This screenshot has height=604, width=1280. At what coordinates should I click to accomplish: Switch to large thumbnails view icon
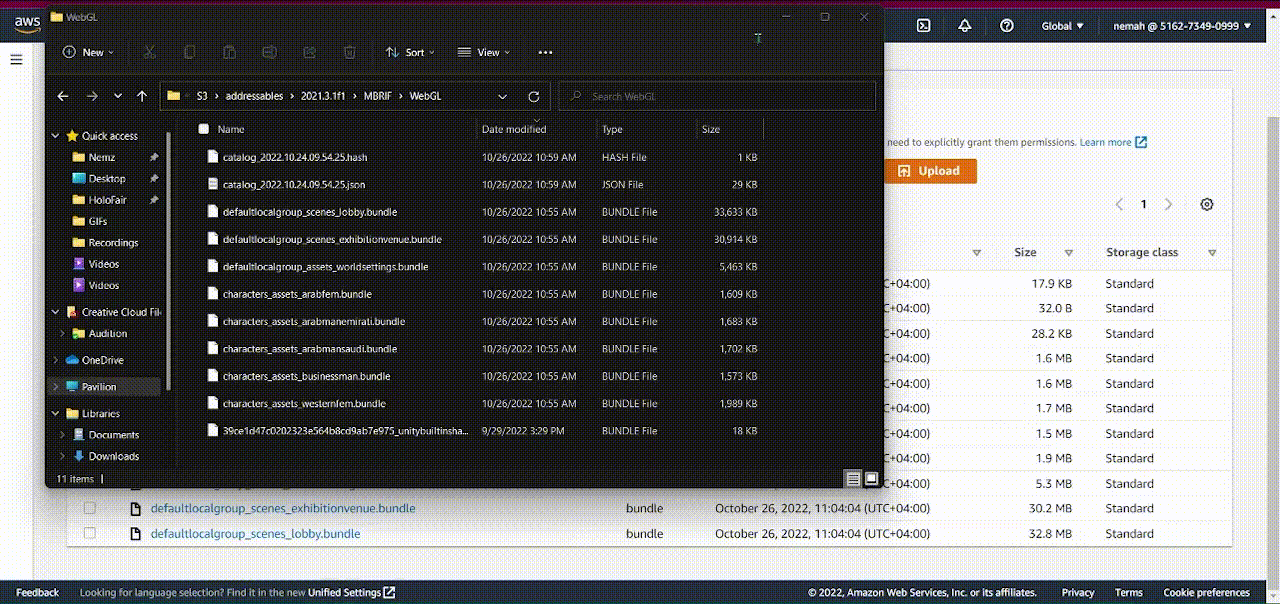pos(871,479)
